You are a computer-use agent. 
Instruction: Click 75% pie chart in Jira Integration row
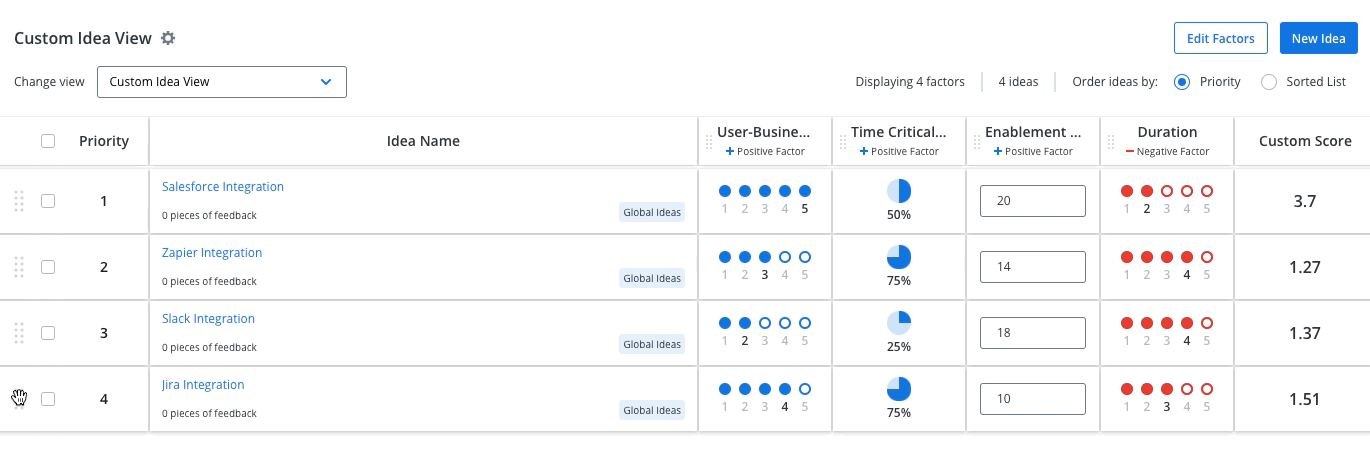899,389
